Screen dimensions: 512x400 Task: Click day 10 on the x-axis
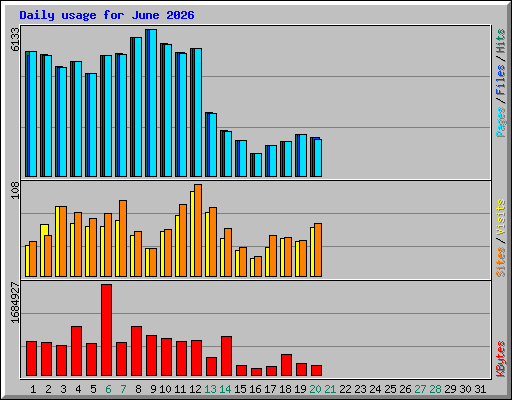pos(165,389)
